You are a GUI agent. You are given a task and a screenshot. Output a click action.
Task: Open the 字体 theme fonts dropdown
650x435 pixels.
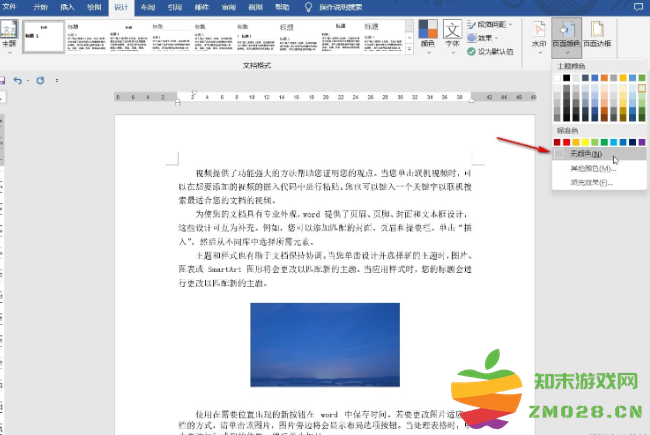[452, 37]
